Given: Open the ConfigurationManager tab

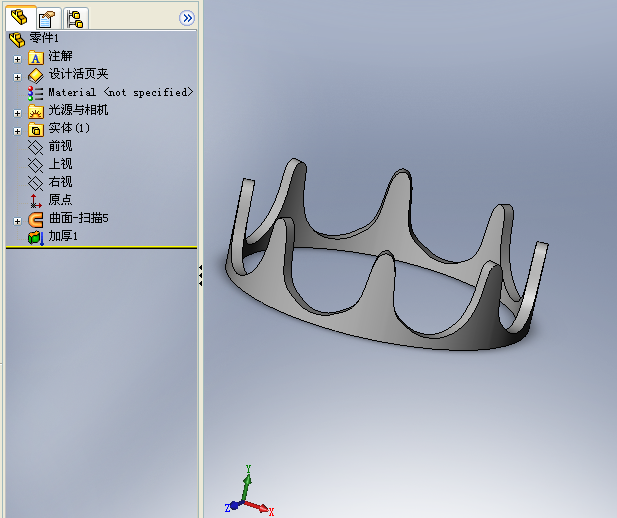Looking at the screenshot, I should (75, 18).
